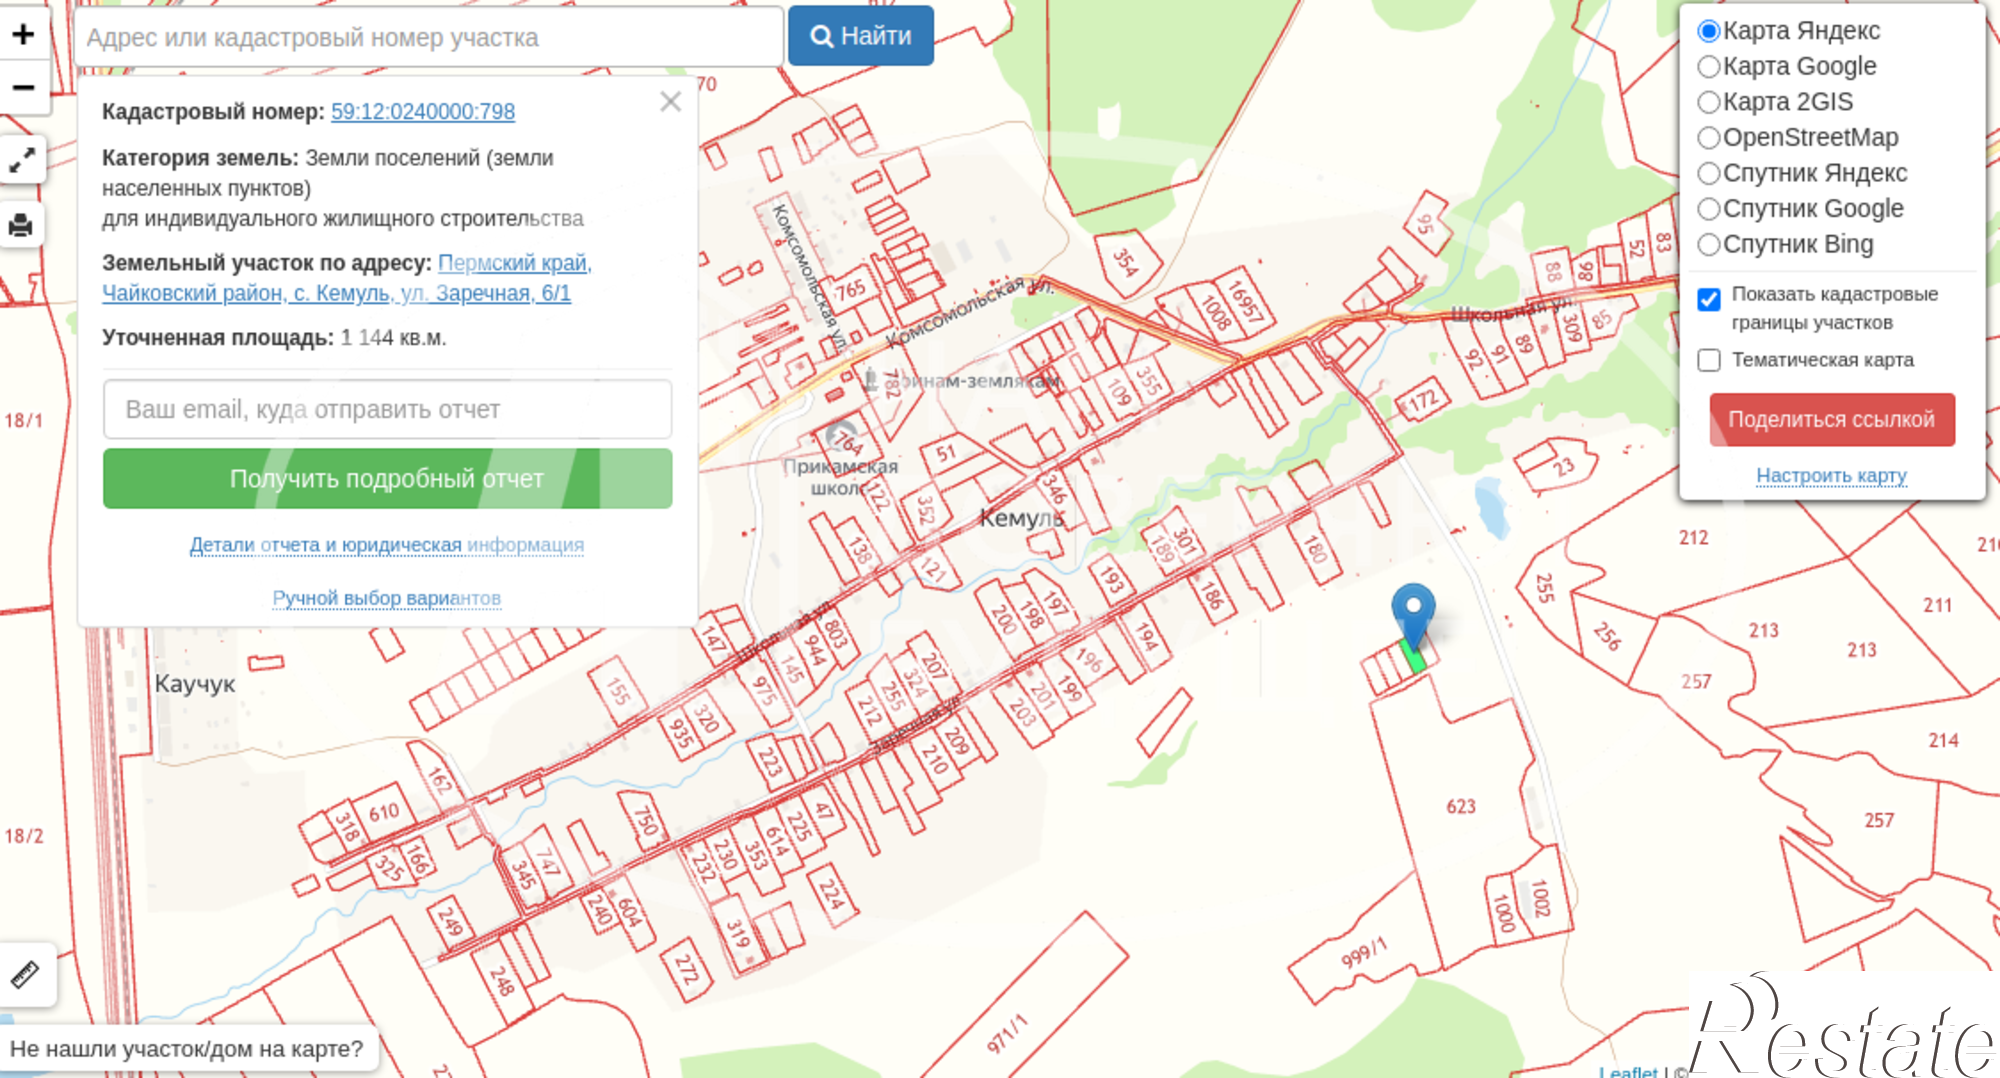2000x1078 pixels.
Task: Click parcel labeled 272 on map
Action: pos(687,969)
